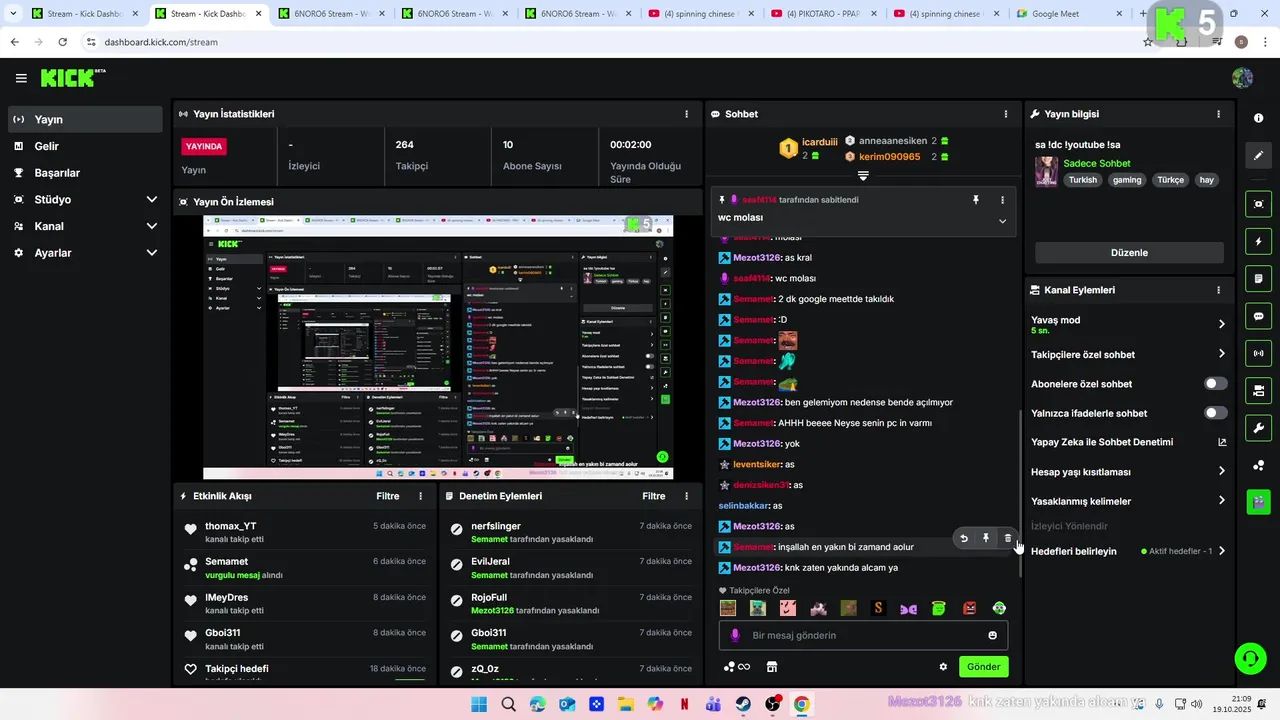
Task: Click the Windows Start button
Action: click(479, 704)
